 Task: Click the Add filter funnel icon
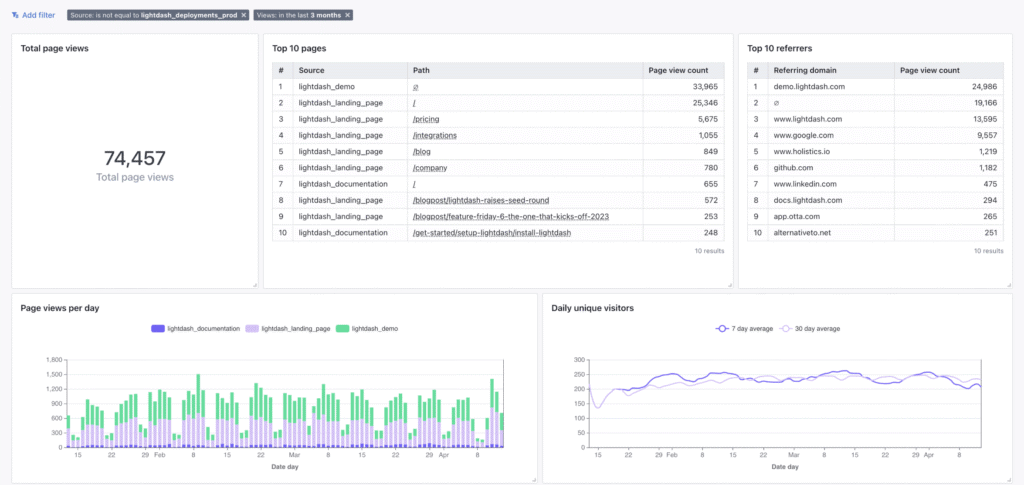(x=15, y=16)
